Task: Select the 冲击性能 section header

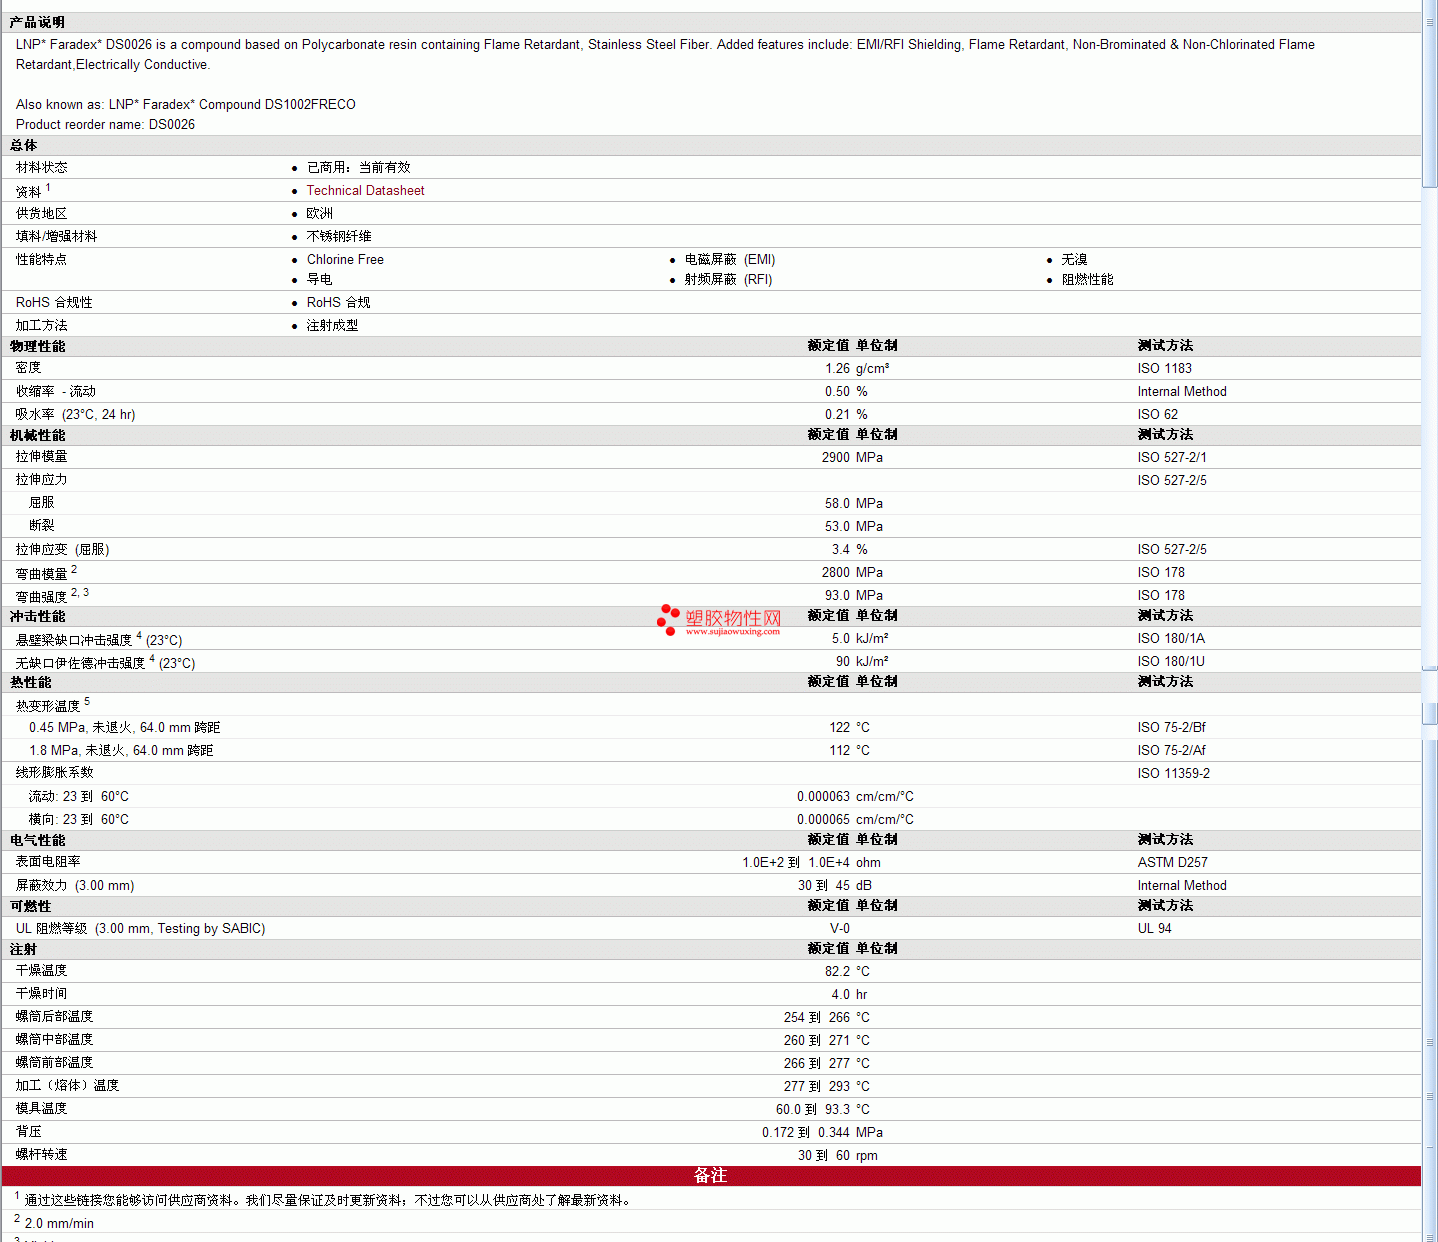Action: pyautogui.click(x=37, y=616)
